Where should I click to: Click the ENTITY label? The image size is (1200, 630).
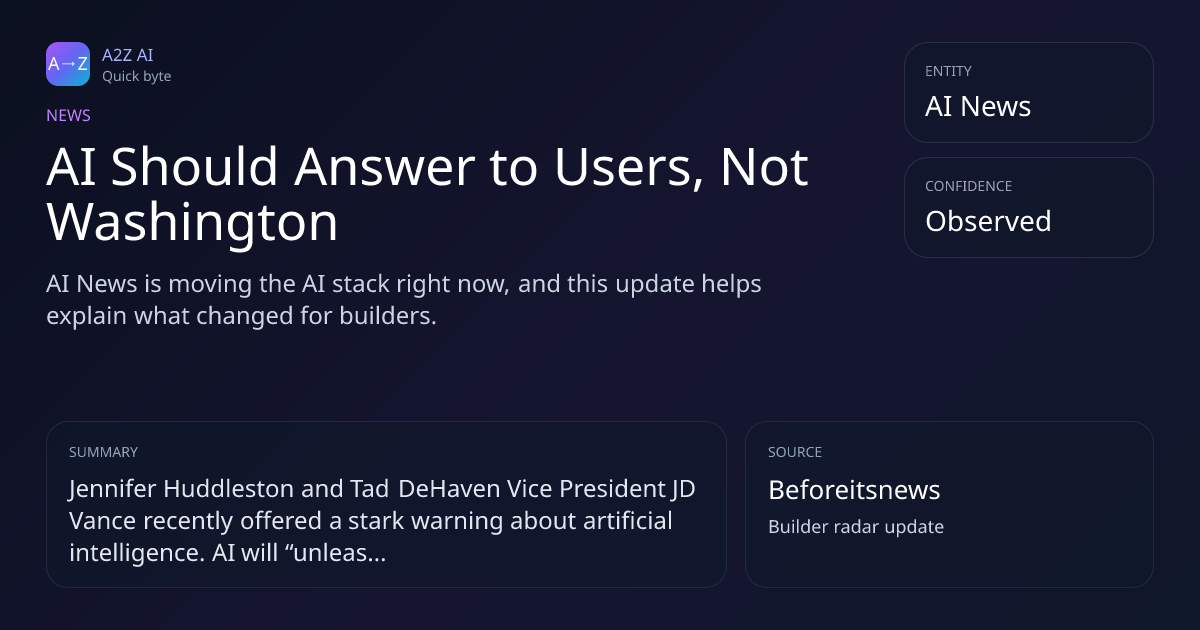tap(948, 71)
